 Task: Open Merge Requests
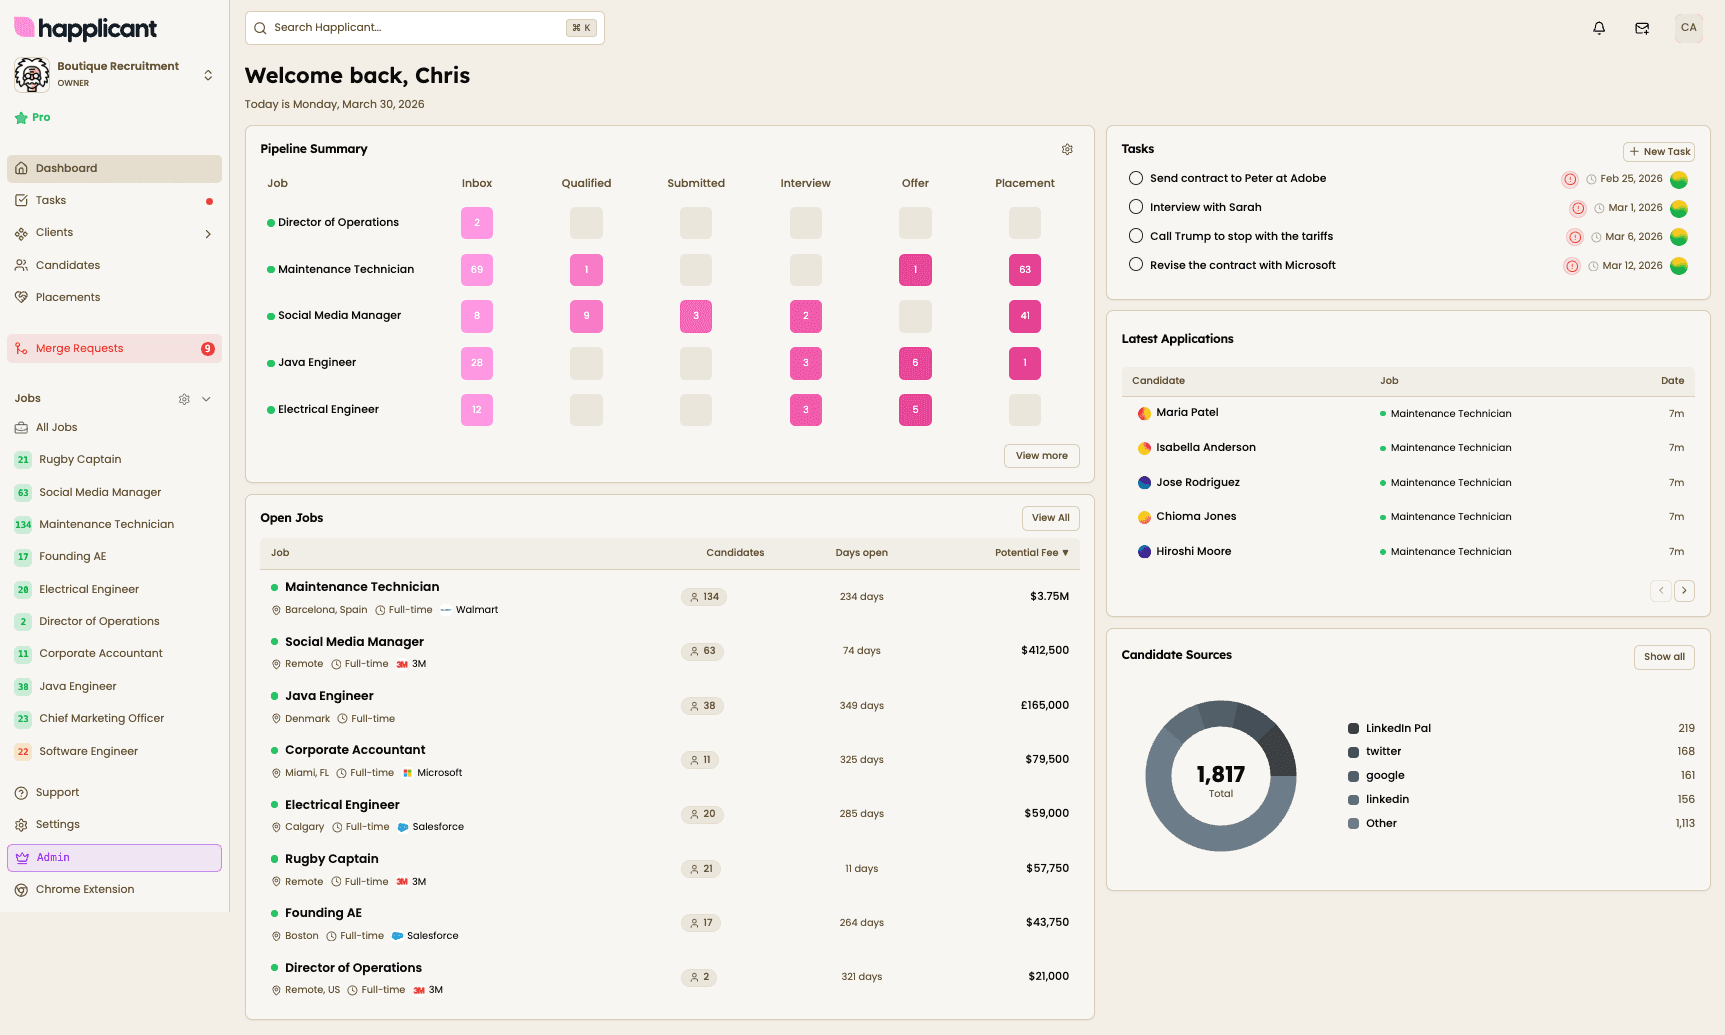tap(114, 348)
